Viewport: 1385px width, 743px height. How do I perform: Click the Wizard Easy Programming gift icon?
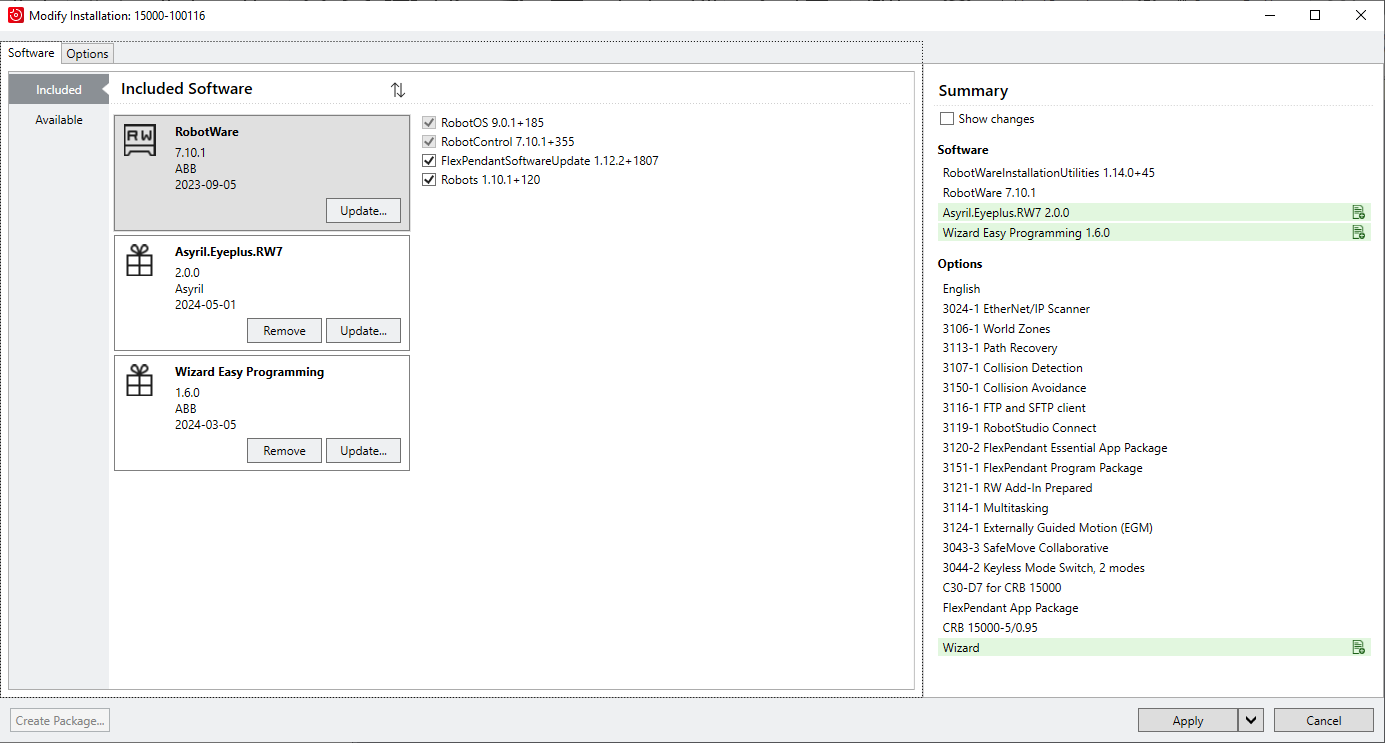[x=140, y=381]
